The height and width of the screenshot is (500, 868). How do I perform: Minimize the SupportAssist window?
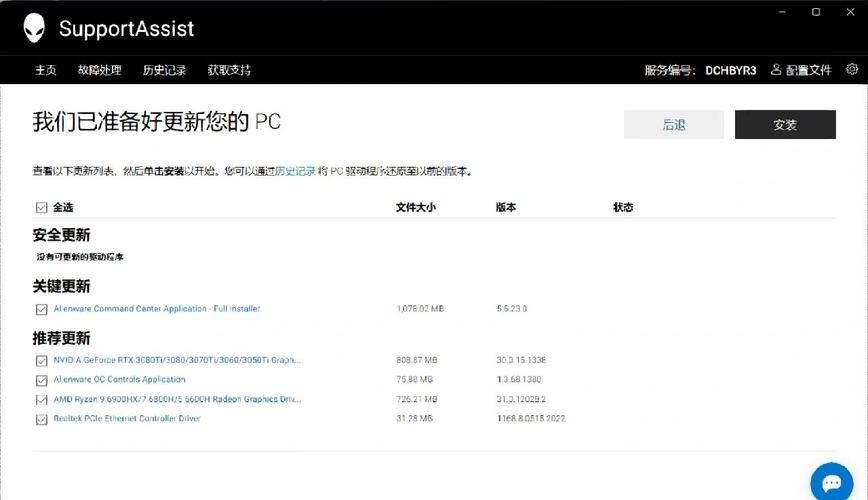[x=780, y=12]
